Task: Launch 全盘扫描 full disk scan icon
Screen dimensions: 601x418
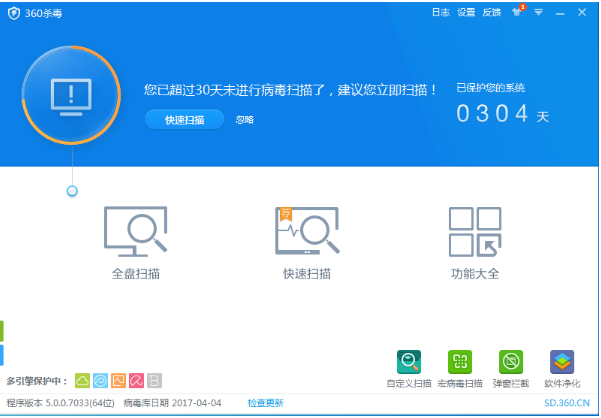Action: coord(136,231)
